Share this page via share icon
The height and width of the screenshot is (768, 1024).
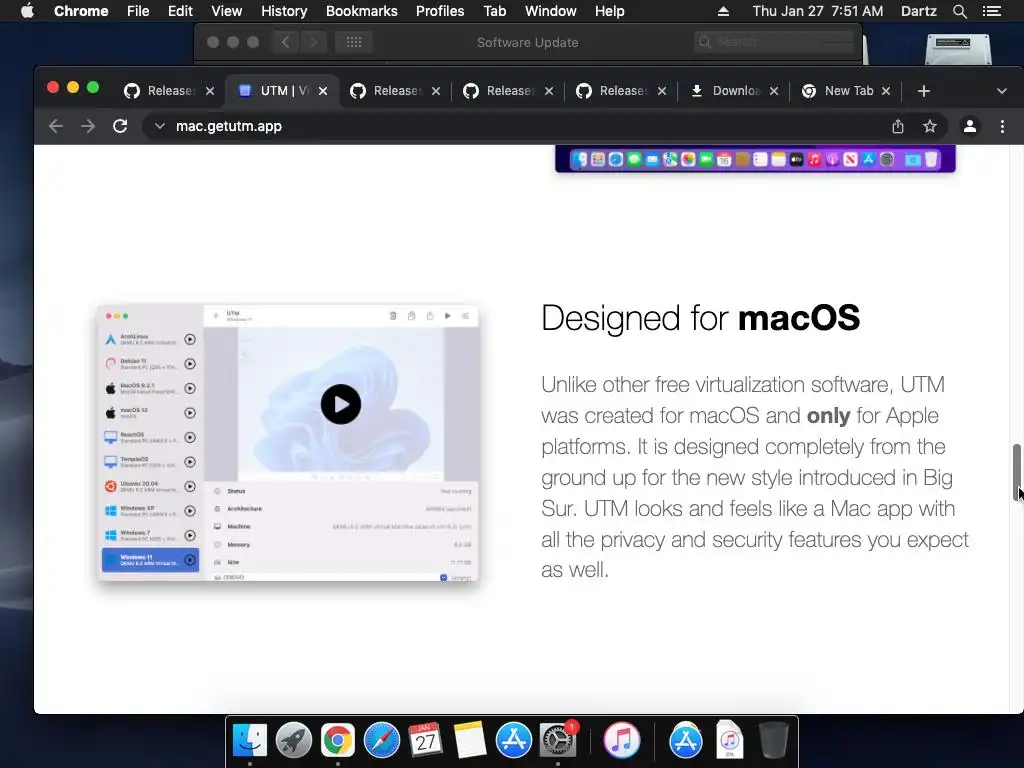tap(898, 126)
